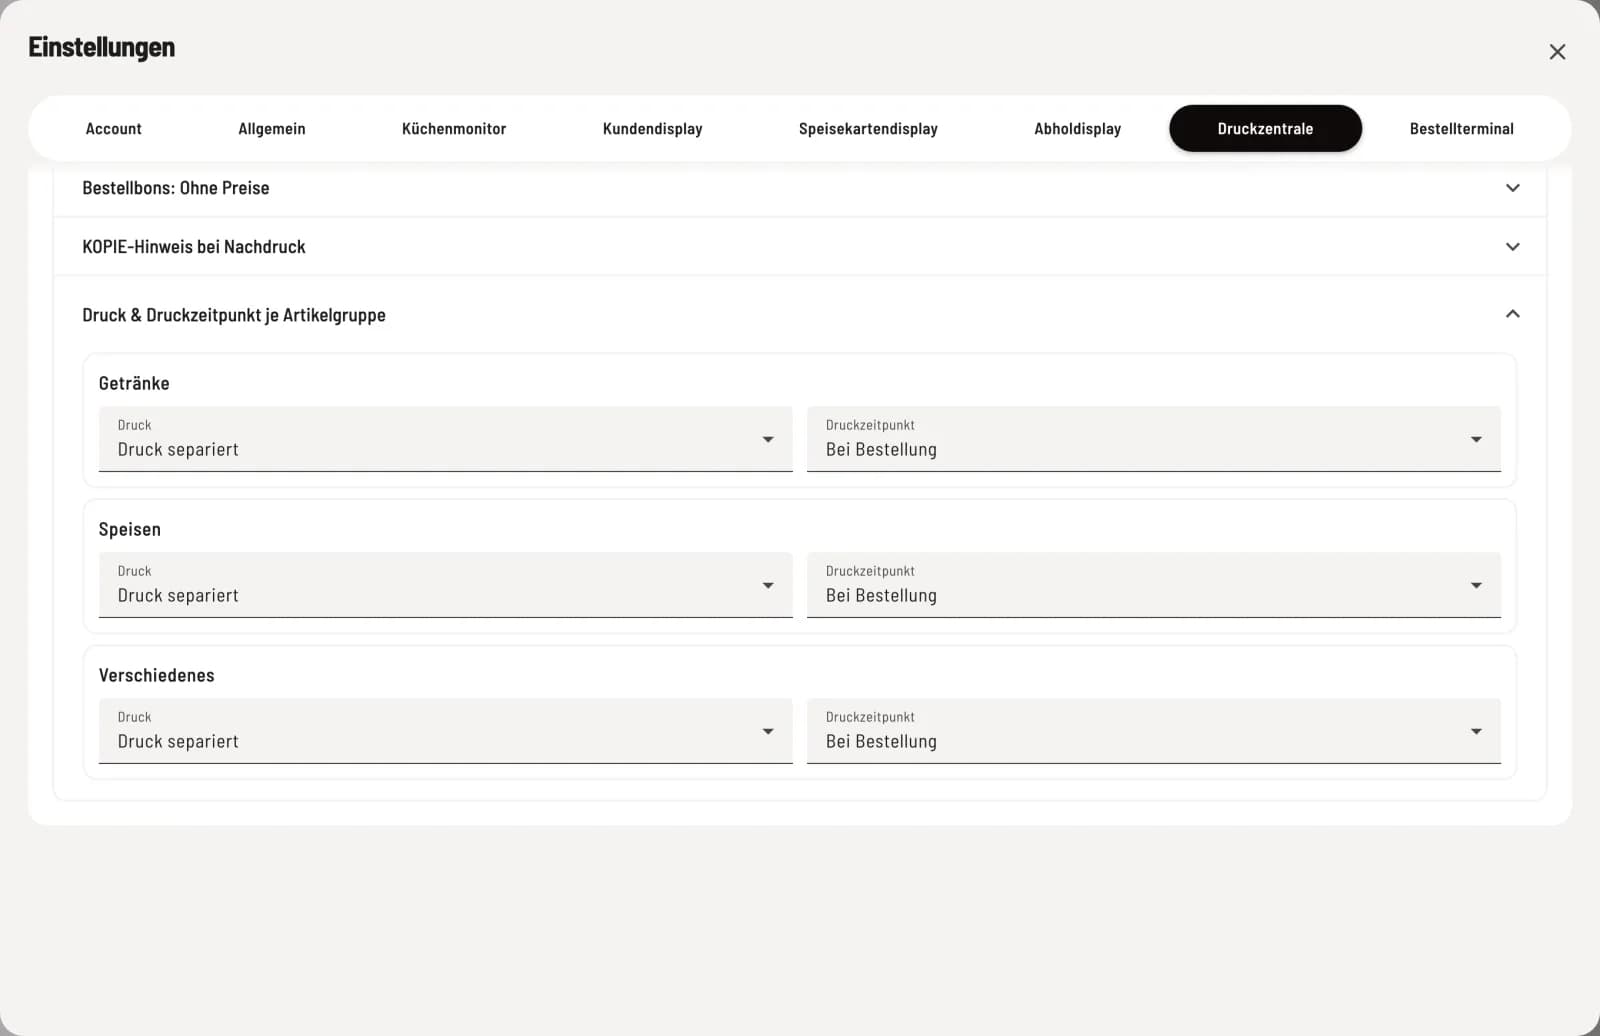Open the Küchenmonitor tab
Screen dimensions: 1600x1036
click(454, 129)
